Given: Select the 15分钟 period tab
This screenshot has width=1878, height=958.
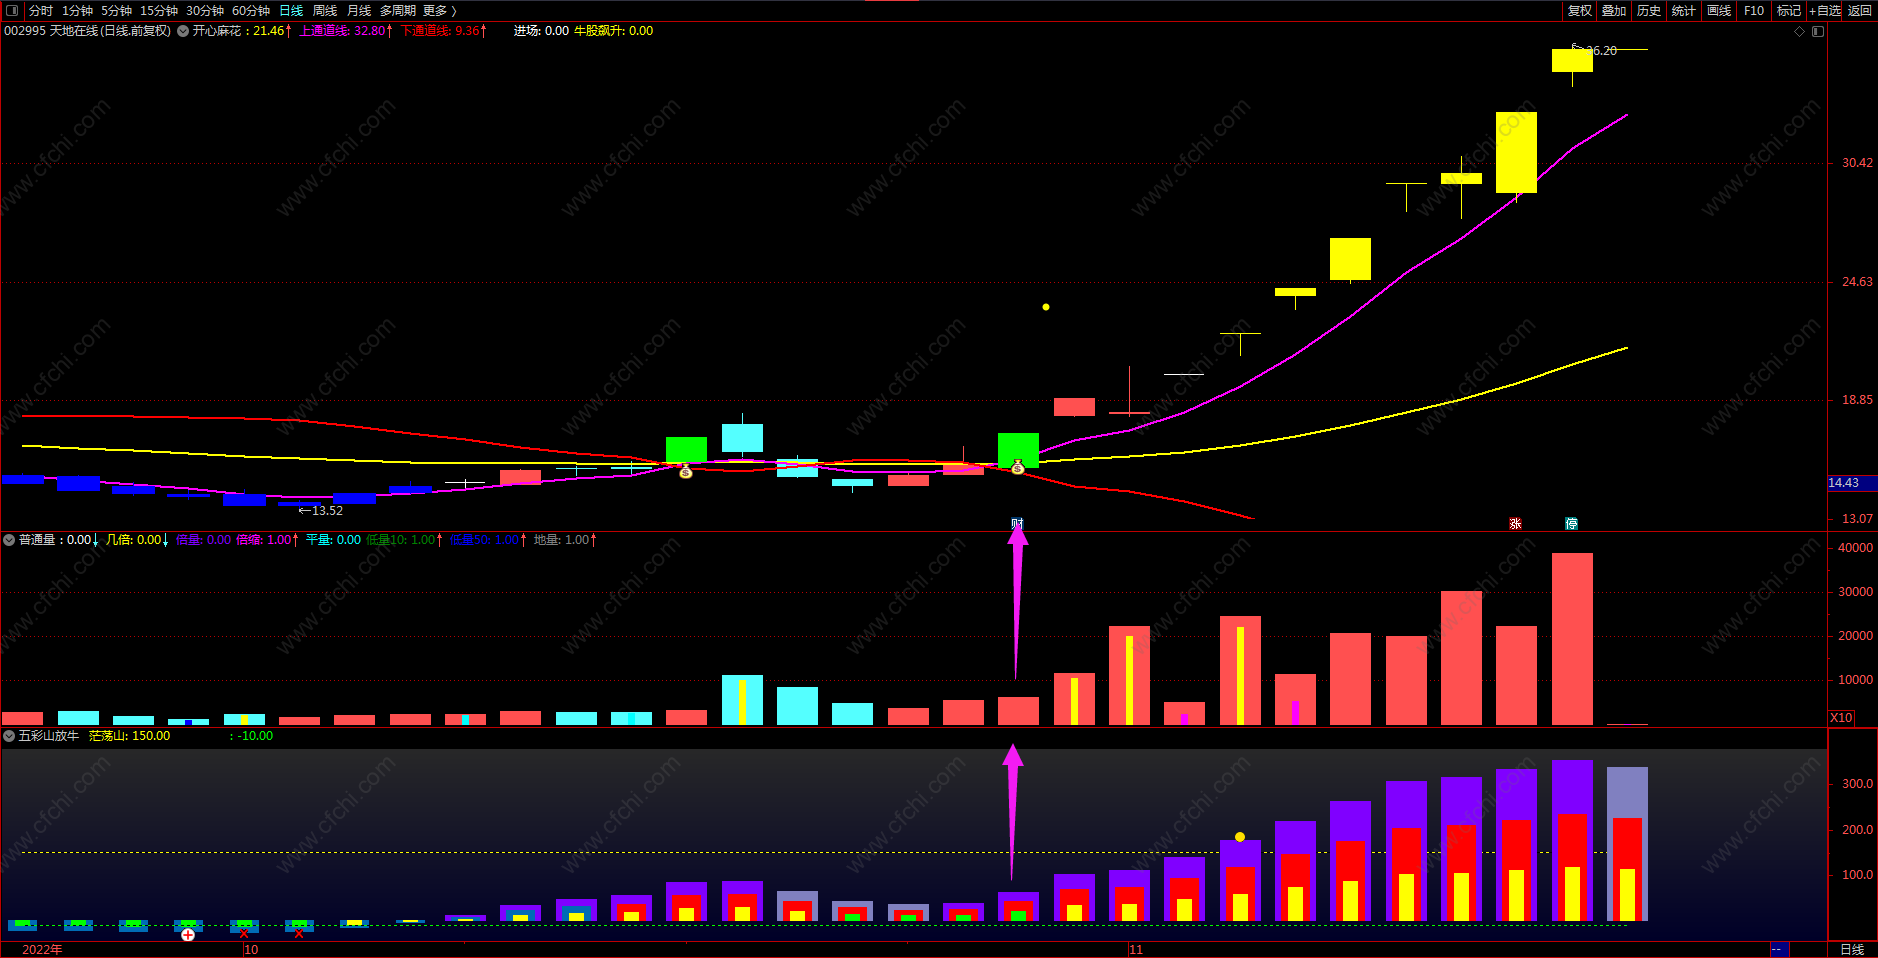Looking at the screenshot, I should [159, 11].
